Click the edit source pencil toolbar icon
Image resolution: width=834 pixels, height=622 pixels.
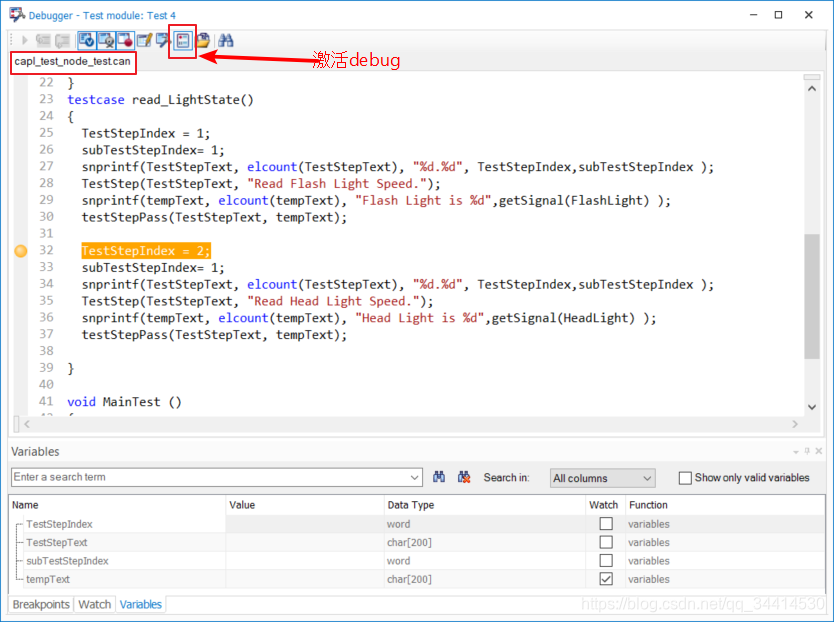[144, 40]
